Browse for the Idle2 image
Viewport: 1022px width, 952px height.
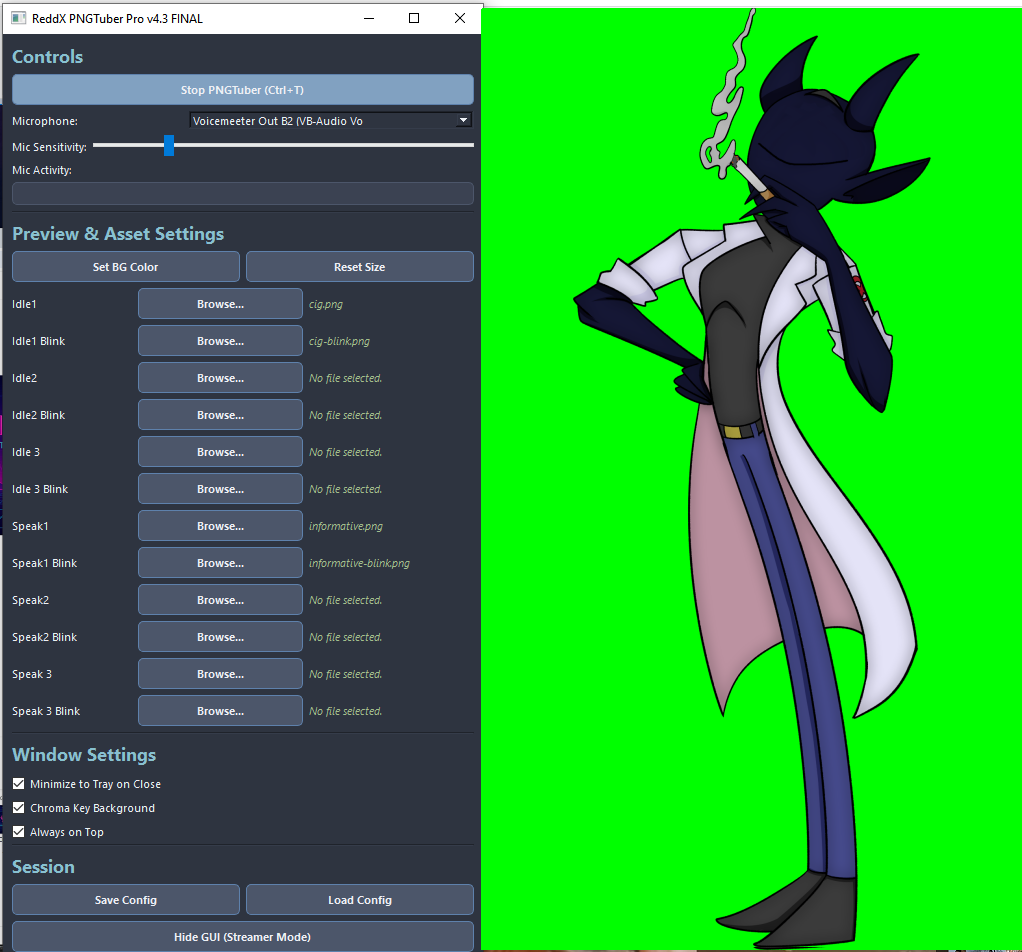tap(220, 378)
